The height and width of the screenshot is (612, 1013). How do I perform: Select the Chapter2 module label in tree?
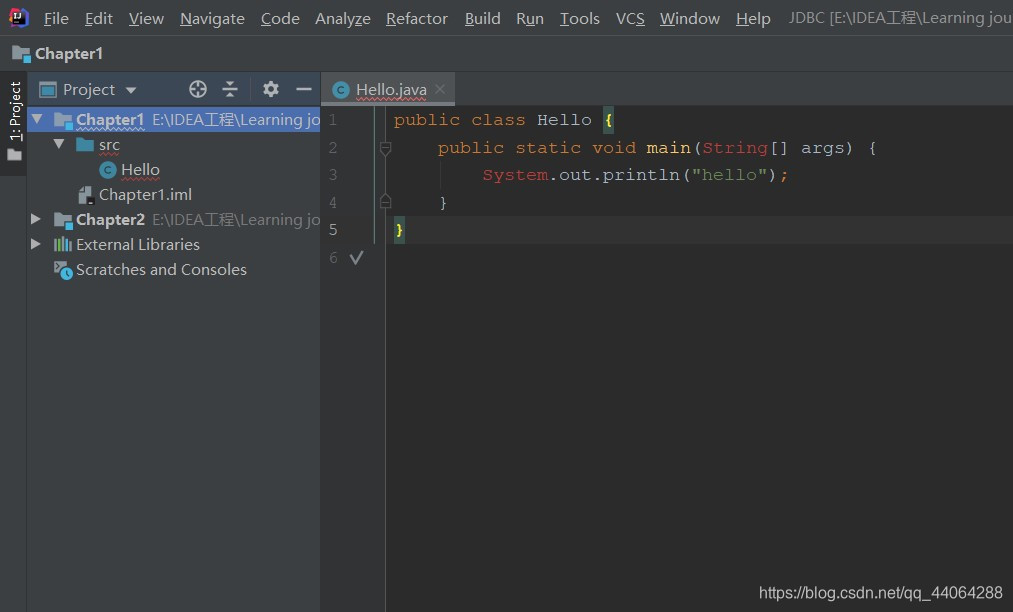pyautogui.click(x=110, y=220)
